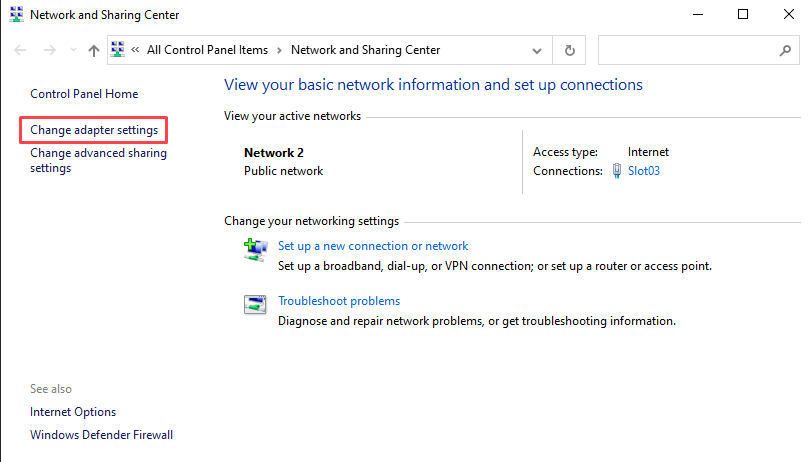812x462 pixels.
Task: Refresh the Network and Sharing Center view
Action: click(570, 50)
